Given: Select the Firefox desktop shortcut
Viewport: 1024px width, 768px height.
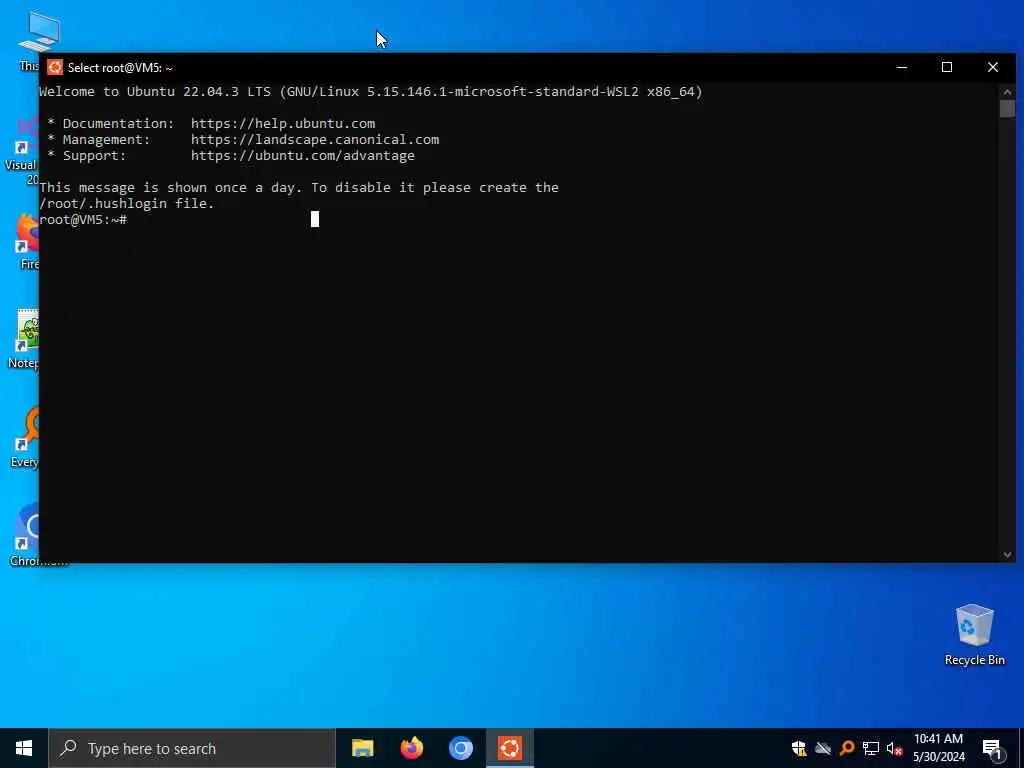Looking at the screenshot, I should point(27,241).
